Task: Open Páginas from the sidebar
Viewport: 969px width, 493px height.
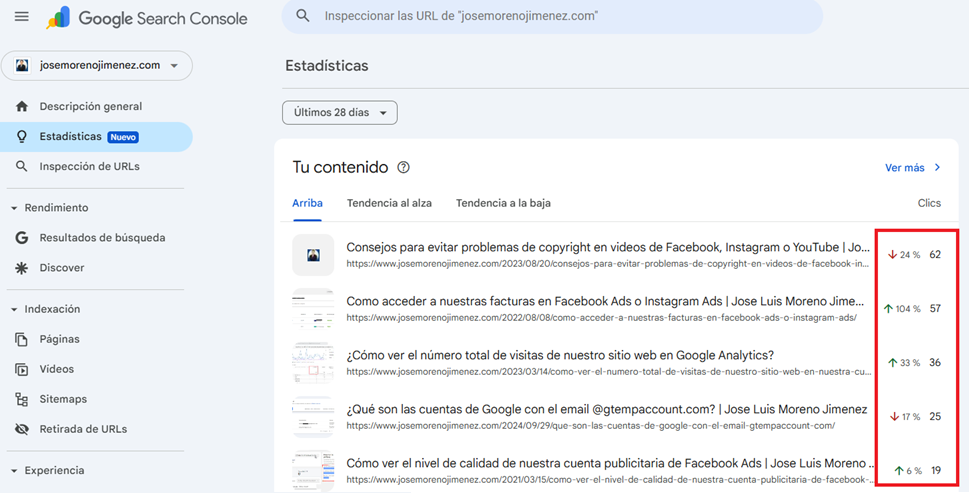Action: point(59,339)
